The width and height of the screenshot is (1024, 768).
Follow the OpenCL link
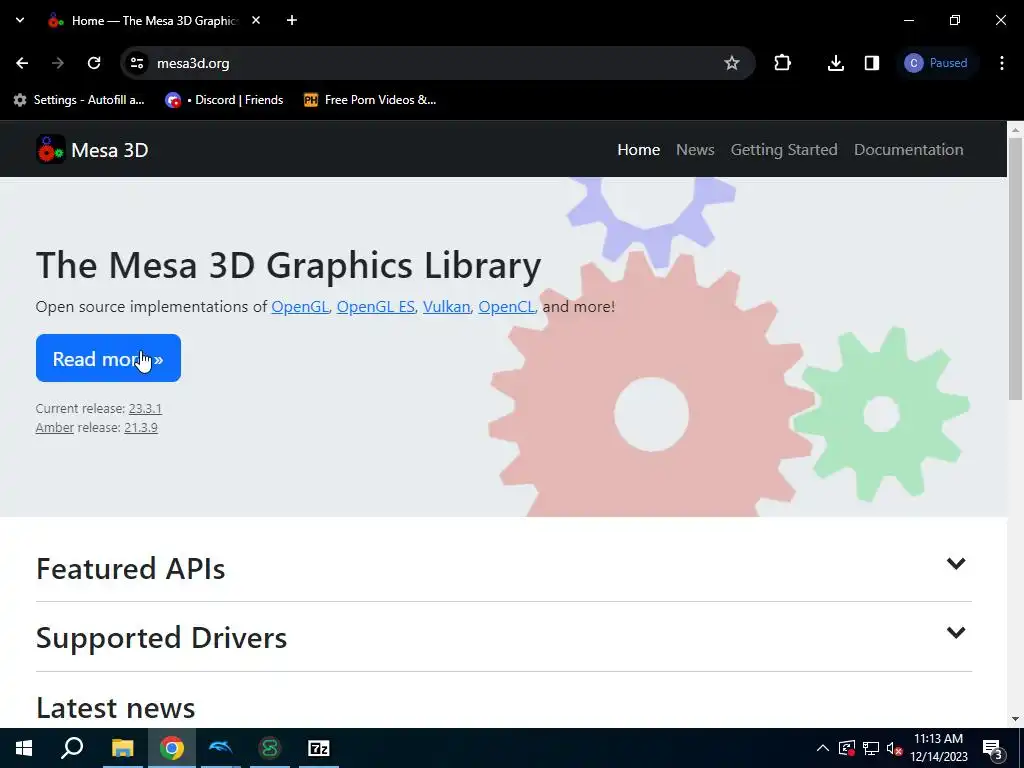[x=506, y=307]
